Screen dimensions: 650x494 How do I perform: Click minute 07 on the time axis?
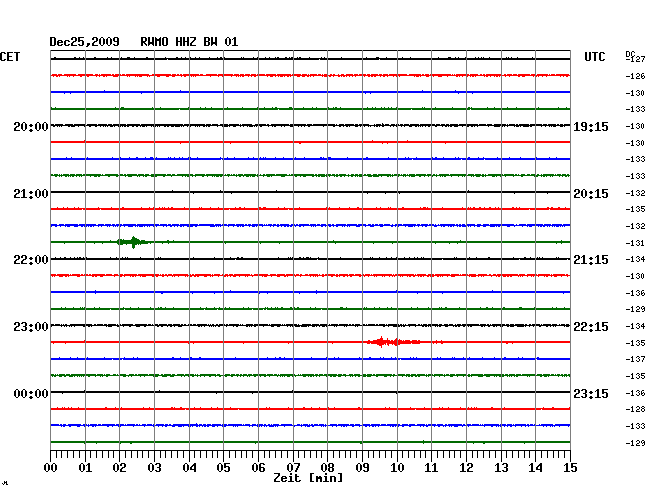(293, 468)
